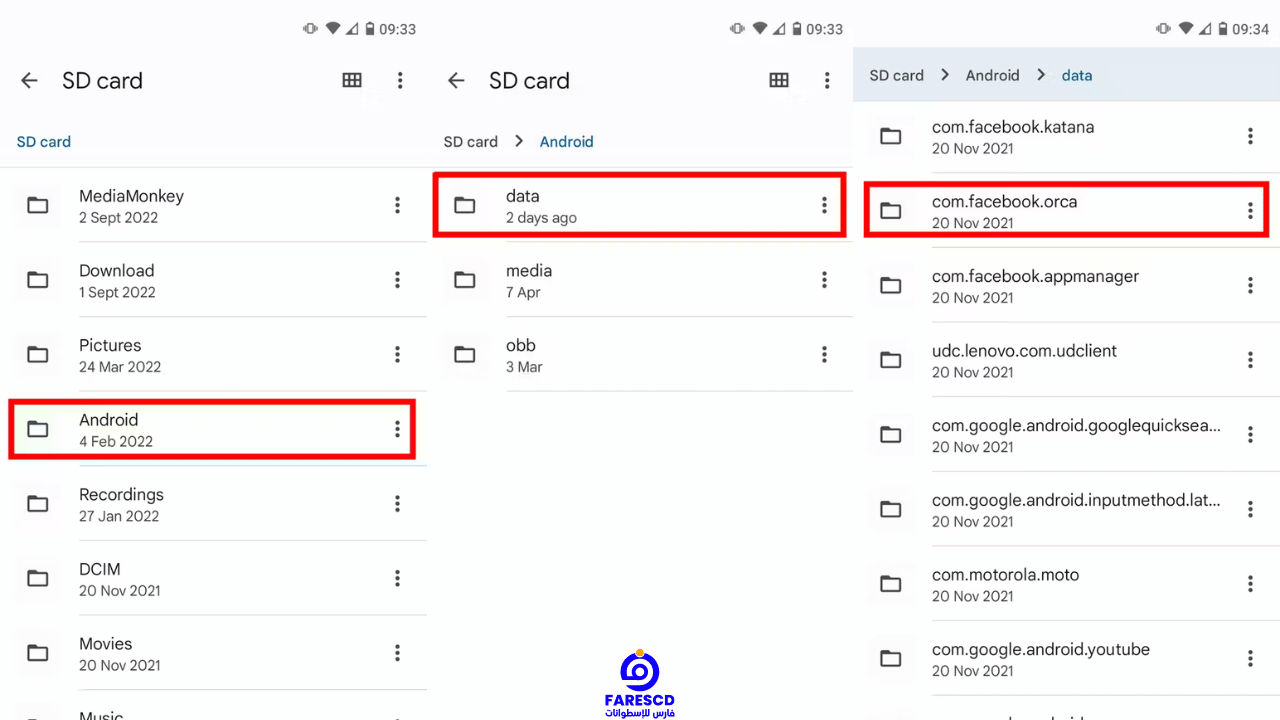Select SD card breadcrumb in middle panel
1280x720 pixels.
click(x=471, y=142)
